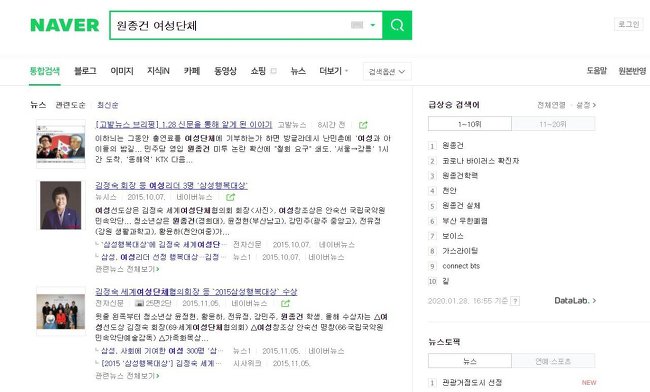Click the 원본반영 link

pos(632,71)
